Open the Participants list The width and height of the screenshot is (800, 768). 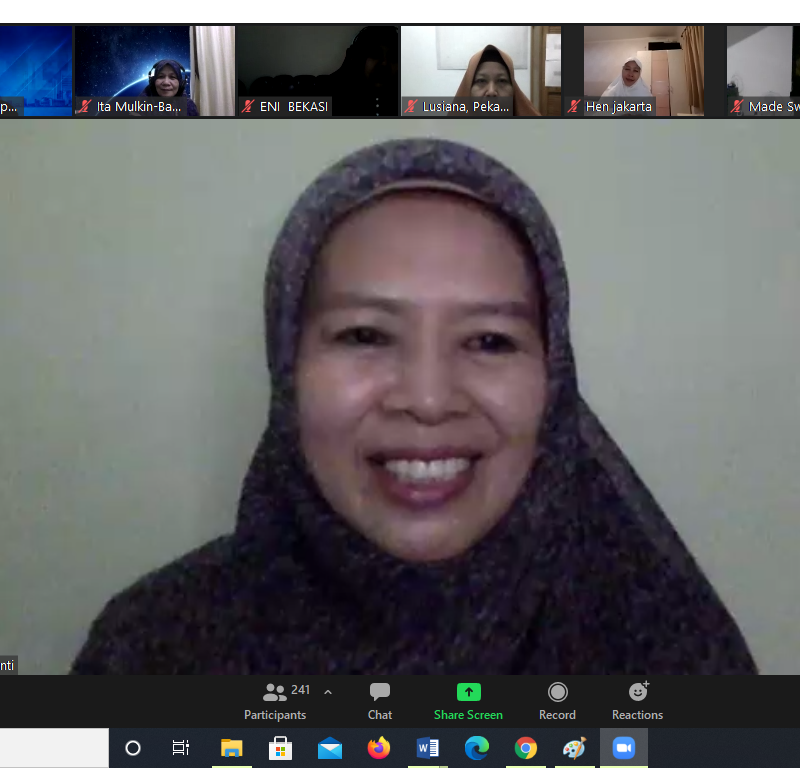click(x=276, y=700)
